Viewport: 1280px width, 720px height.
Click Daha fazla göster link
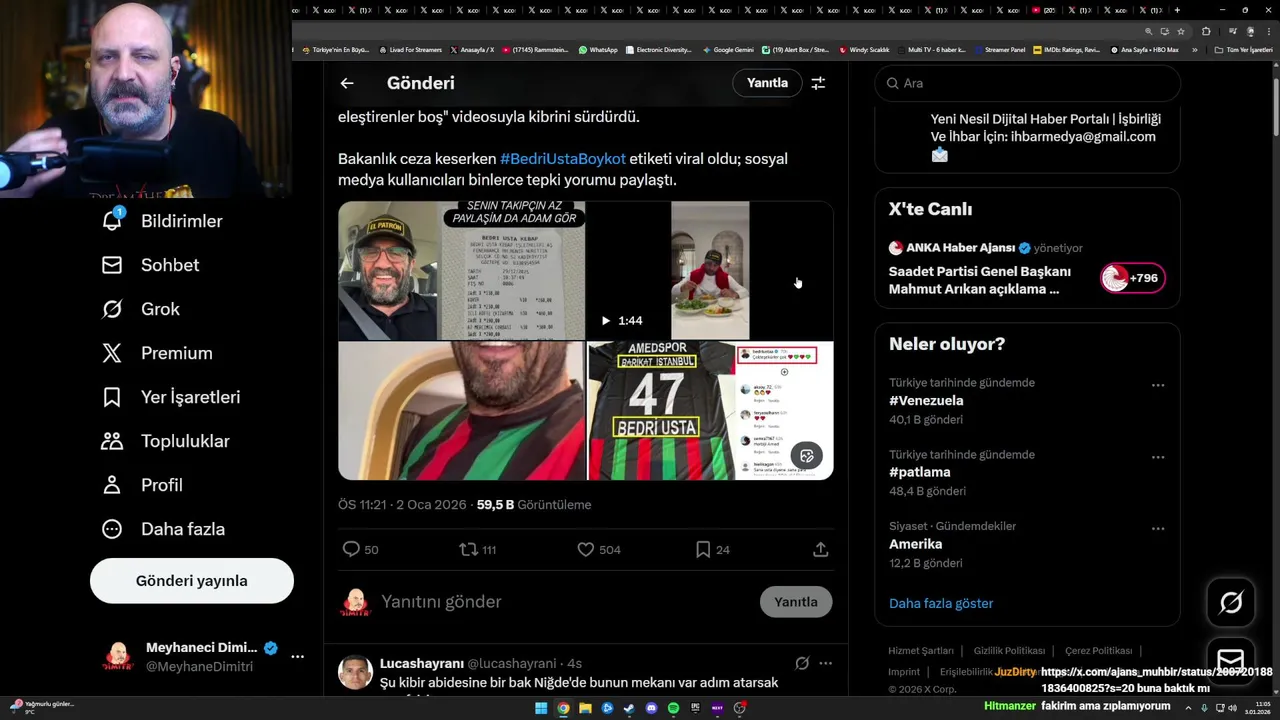(x=941, y=603)
